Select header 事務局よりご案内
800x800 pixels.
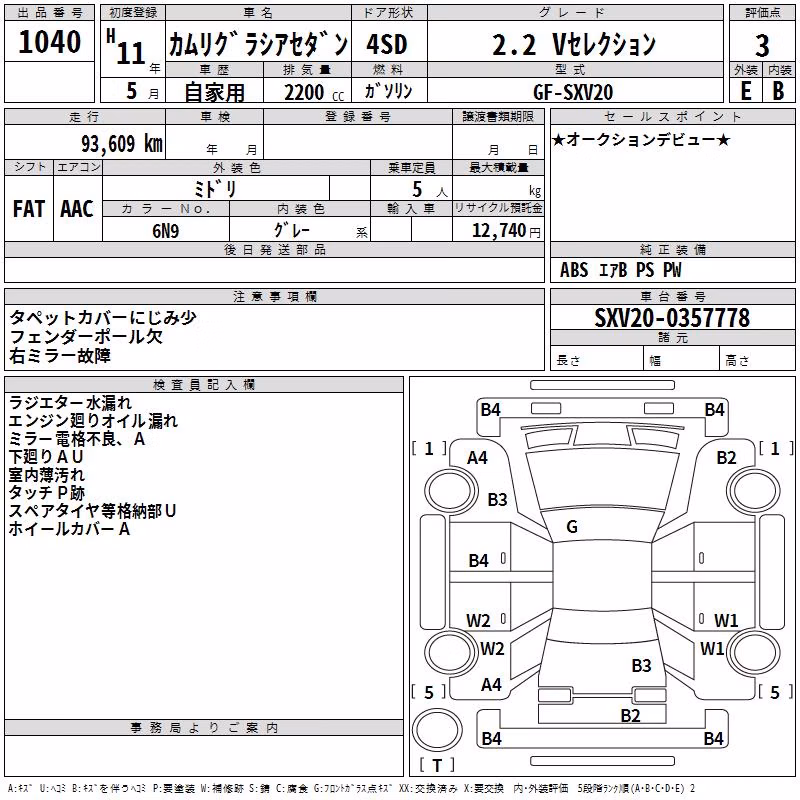[204, 728]
